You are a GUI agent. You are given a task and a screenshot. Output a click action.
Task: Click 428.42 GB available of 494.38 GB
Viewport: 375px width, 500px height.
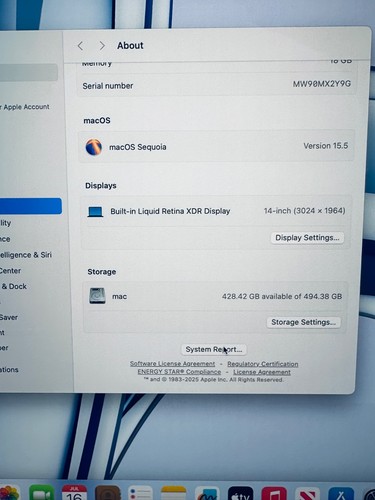click(282, 296)
